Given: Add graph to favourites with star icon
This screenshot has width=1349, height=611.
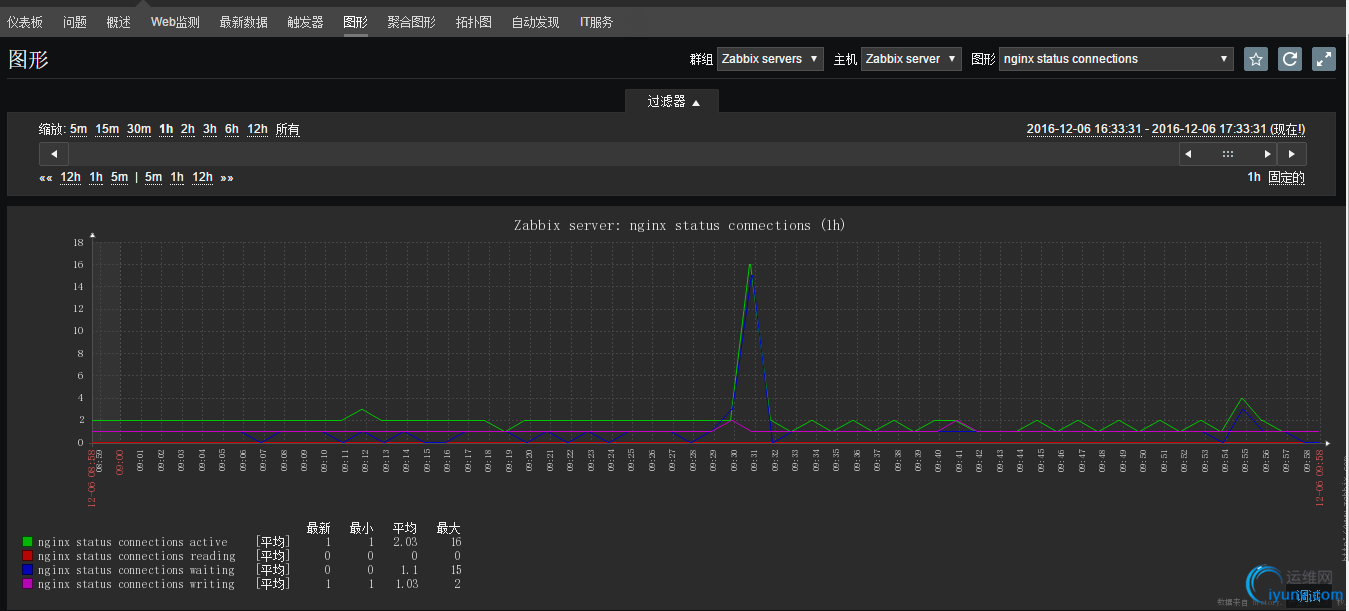Looking at the screenshot, I should point(1256,59).
